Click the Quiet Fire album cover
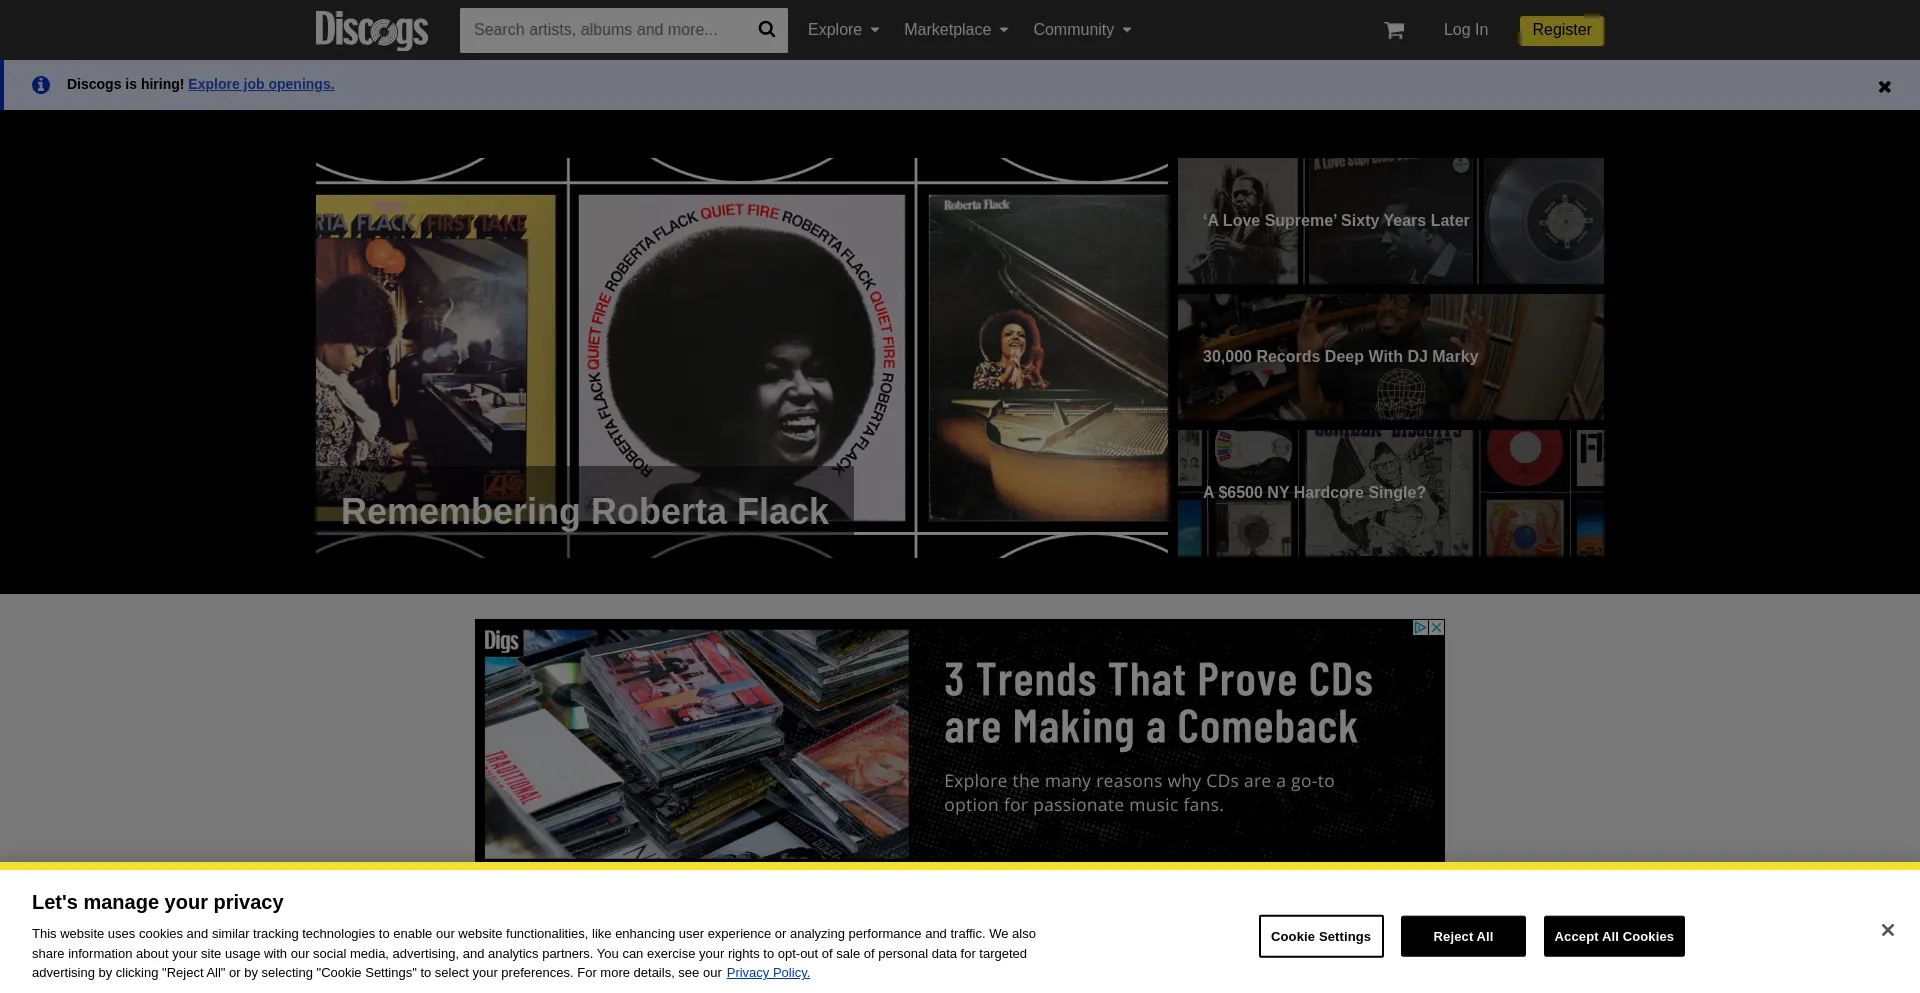This screenshot has height=993, width=1920. tap(742, 357)
